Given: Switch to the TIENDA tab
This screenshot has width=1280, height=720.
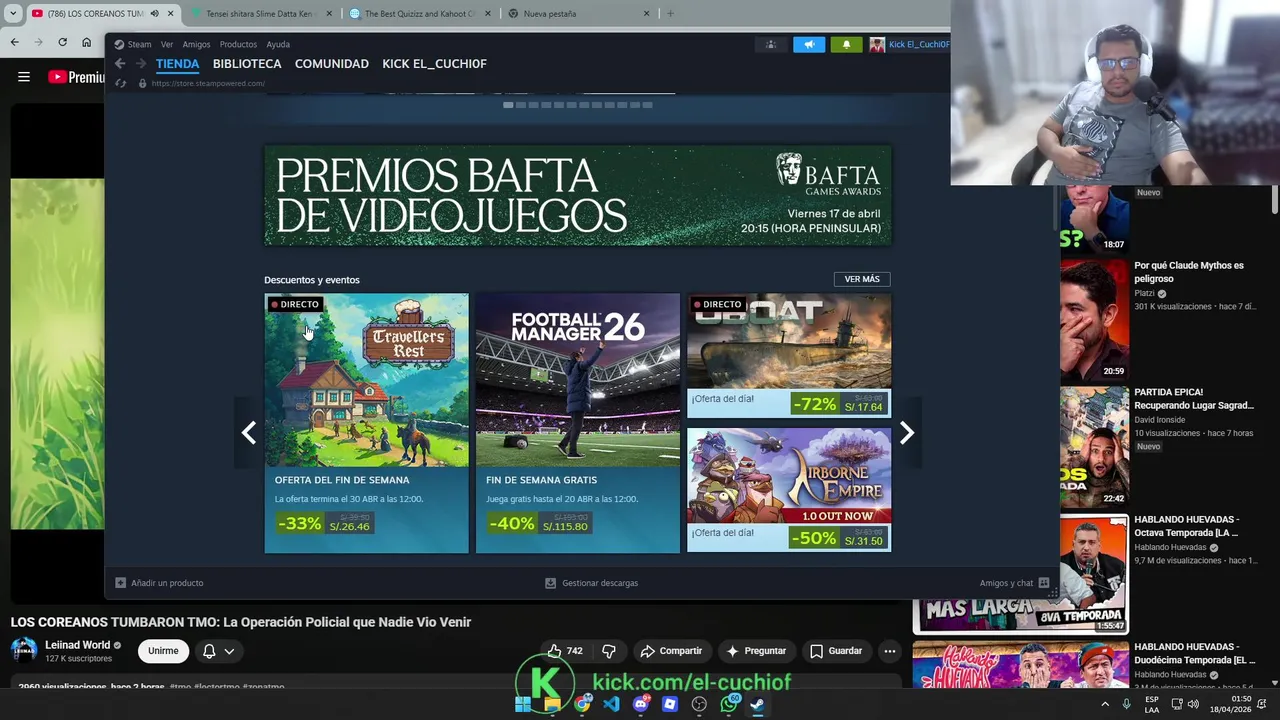Looking at the screenshot, I should 177,64.
